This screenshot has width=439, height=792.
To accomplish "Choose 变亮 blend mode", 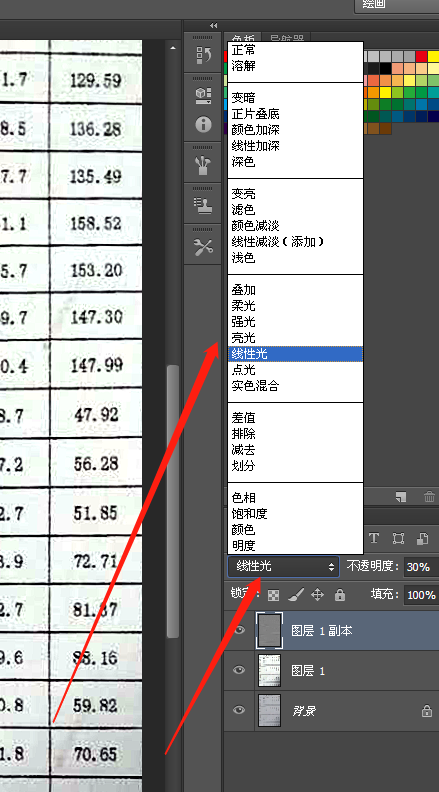I will click(296, 193).
